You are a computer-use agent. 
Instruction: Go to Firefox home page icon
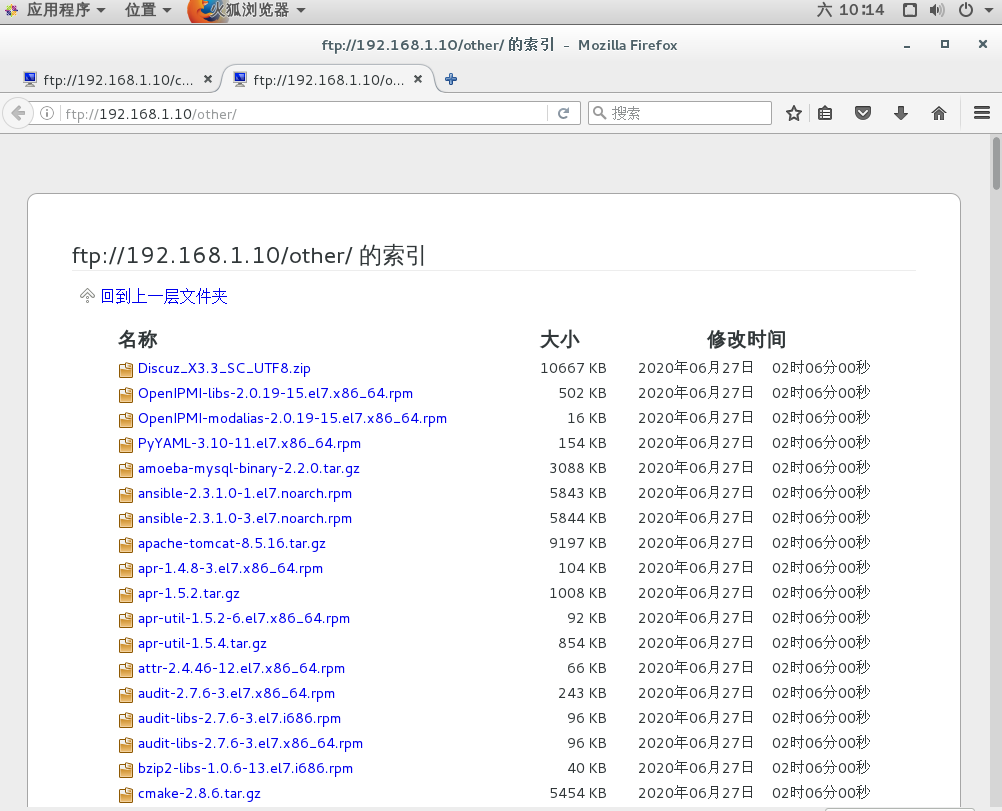[939, 114]
